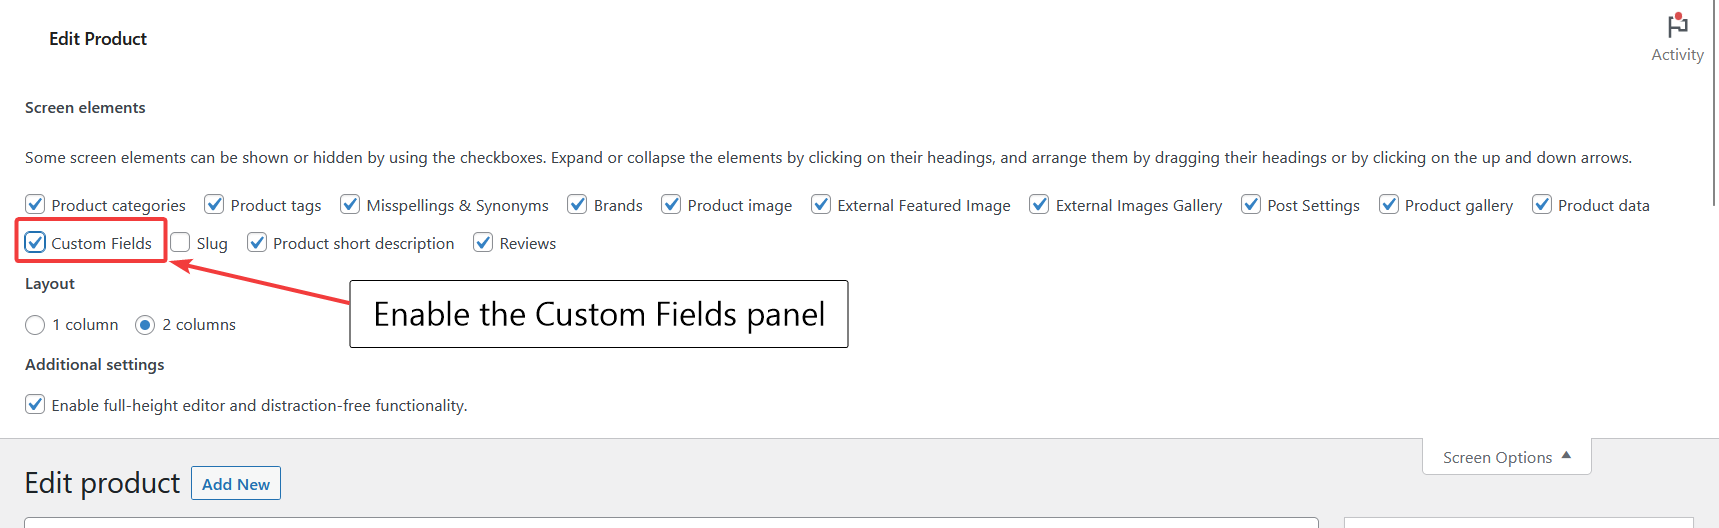Select the 1 column layout
Screen dimensions: 1719x528
click(x=35, y=325)
